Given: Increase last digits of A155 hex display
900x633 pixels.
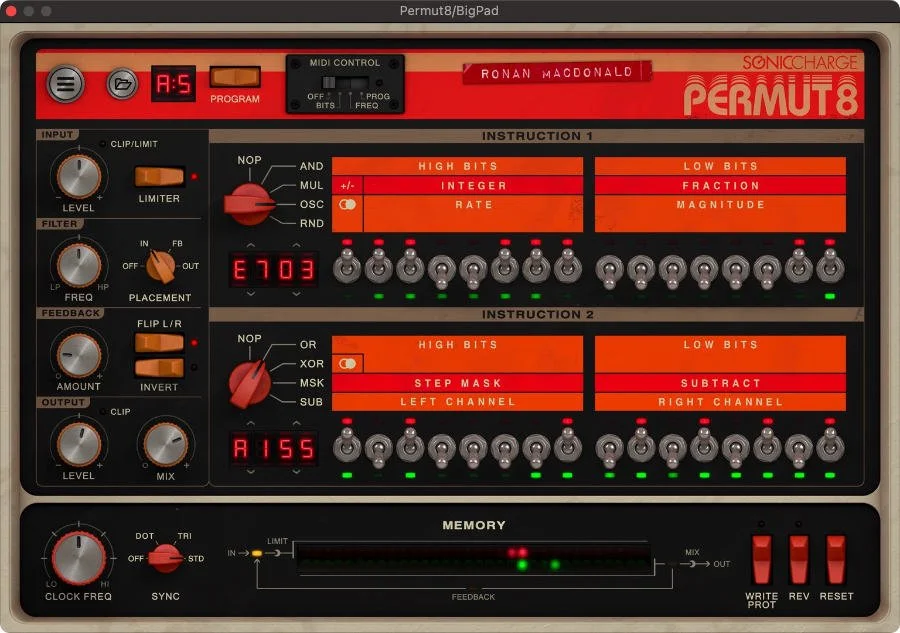Looking at the screenshot, I should click(296, 424).
